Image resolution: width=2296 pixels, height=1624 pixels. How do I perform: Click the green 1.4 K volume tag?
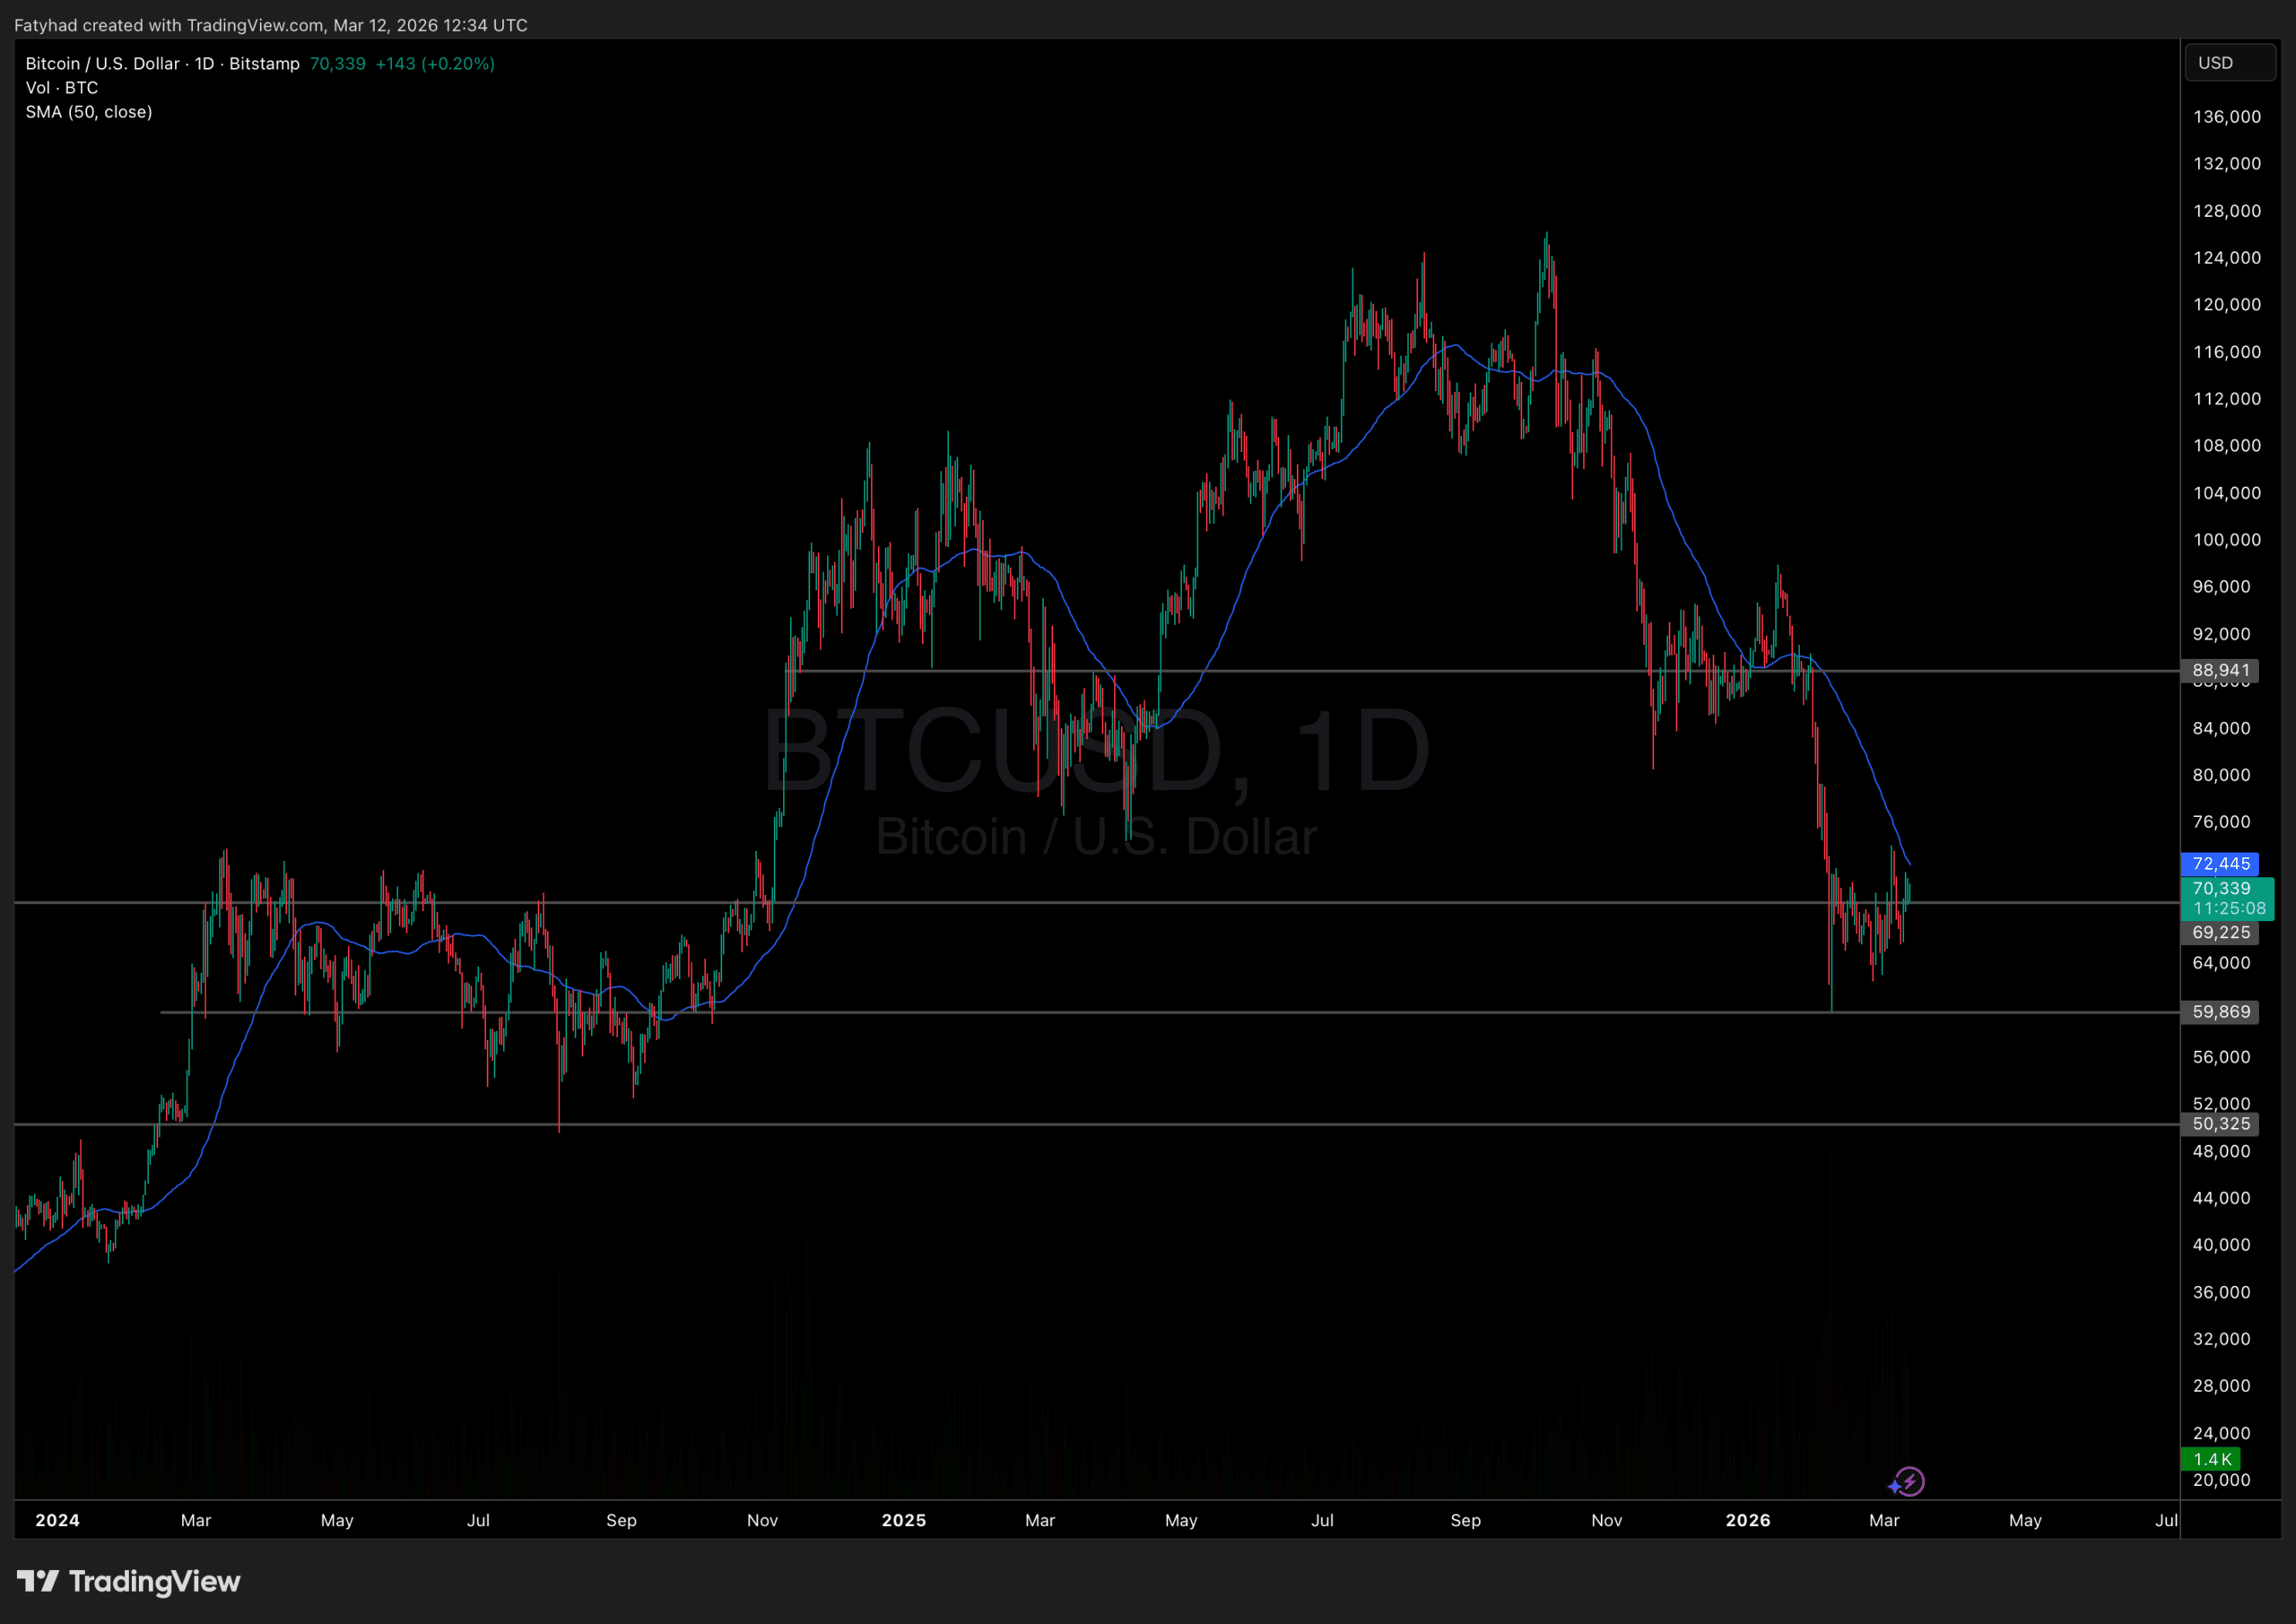point(2211,1459)
